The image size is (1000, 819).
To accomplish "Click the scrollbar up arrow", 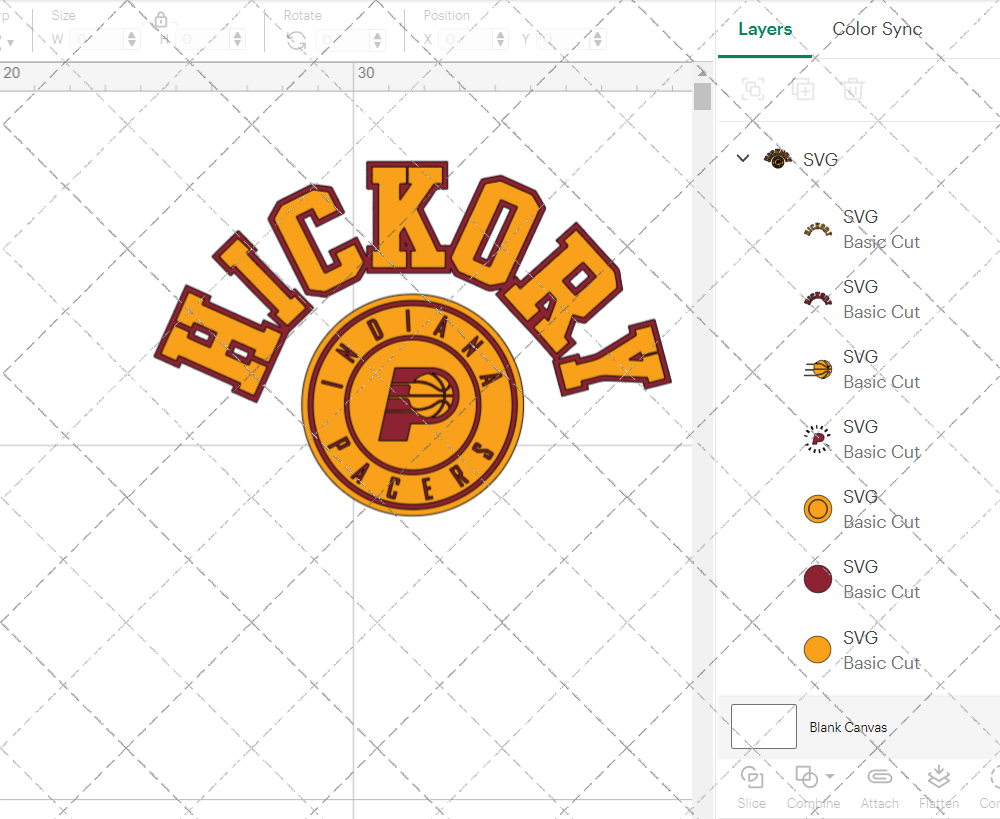I will 702,71.
